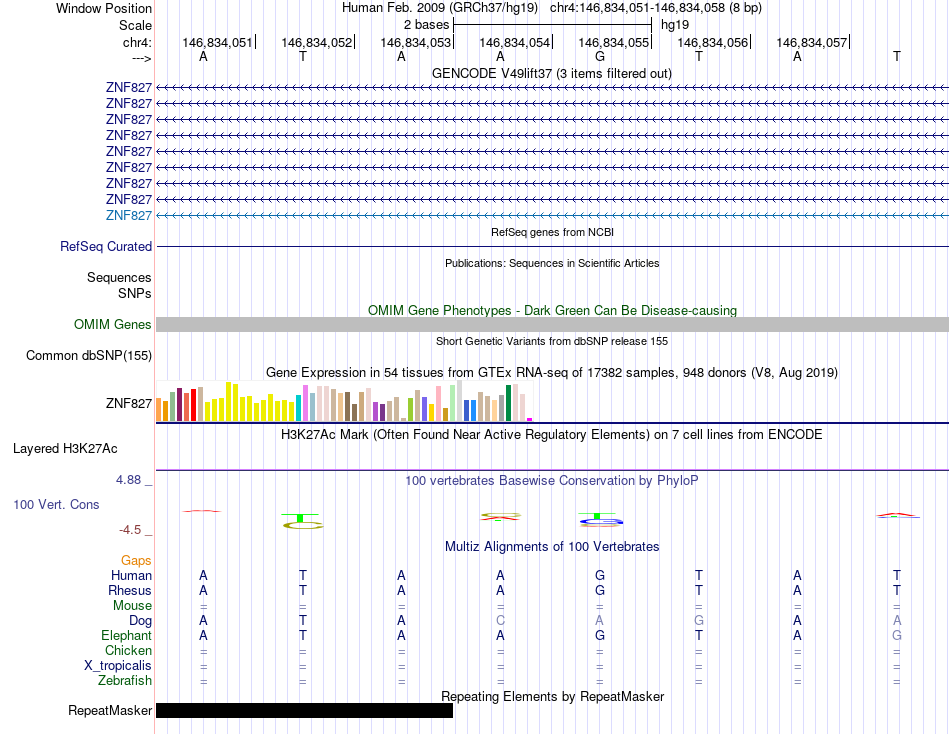Click the Window Position track label
950x734 pixels.
[104, 8]
